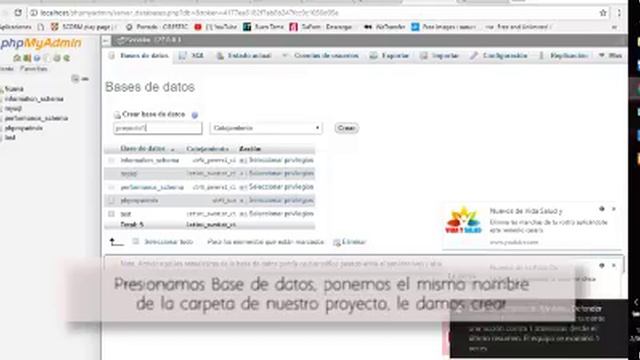
Task: Click Eliminar for marked databases
Action: pos(350,242)
